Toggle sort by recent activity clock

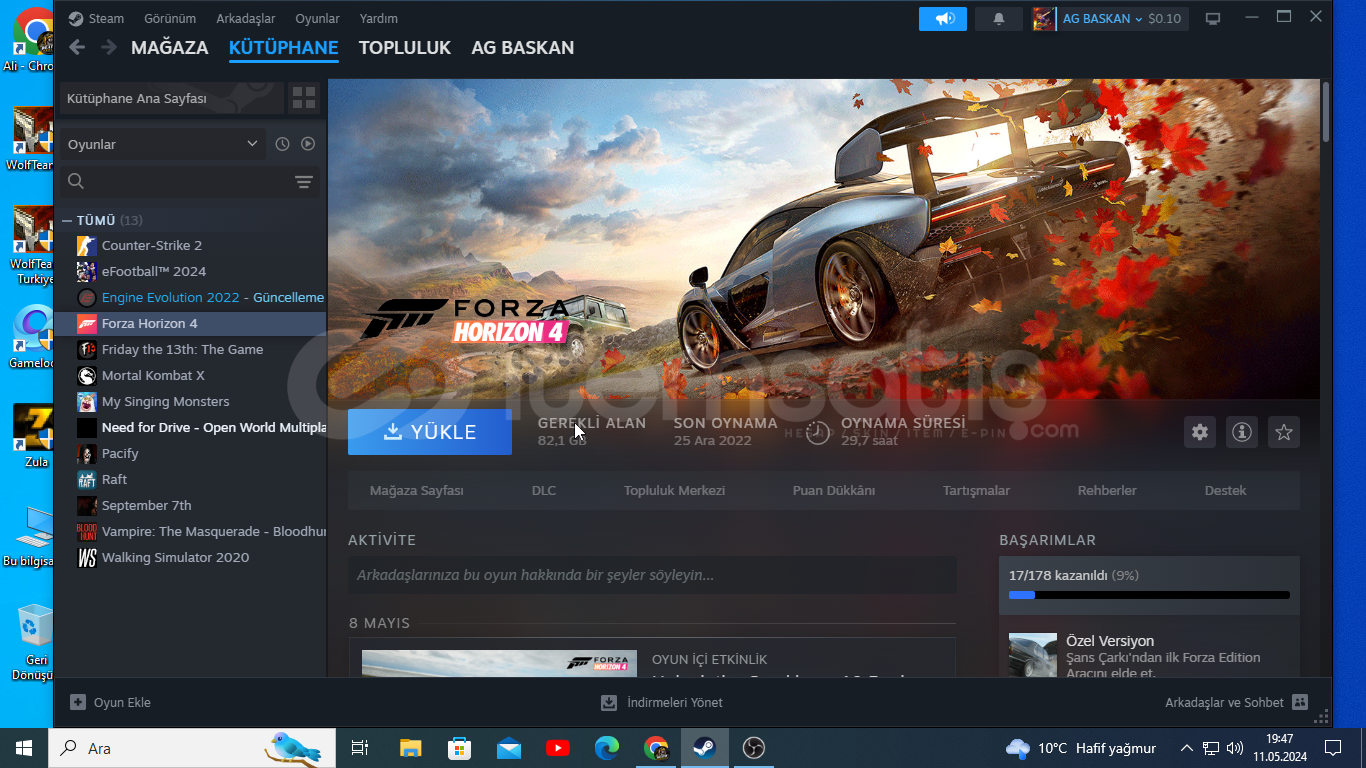(282, 144)
